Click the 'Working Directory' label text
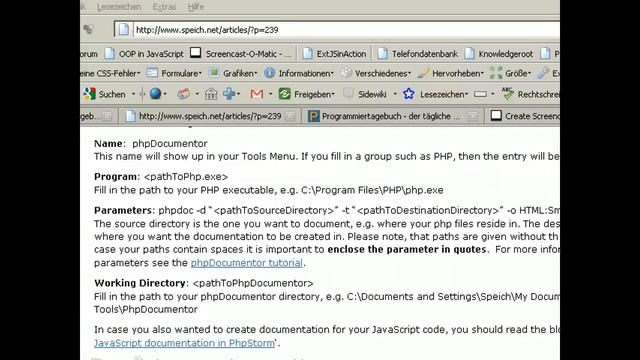Image resolution: width=640 pixels, height=360 pixels. [140, 283]
